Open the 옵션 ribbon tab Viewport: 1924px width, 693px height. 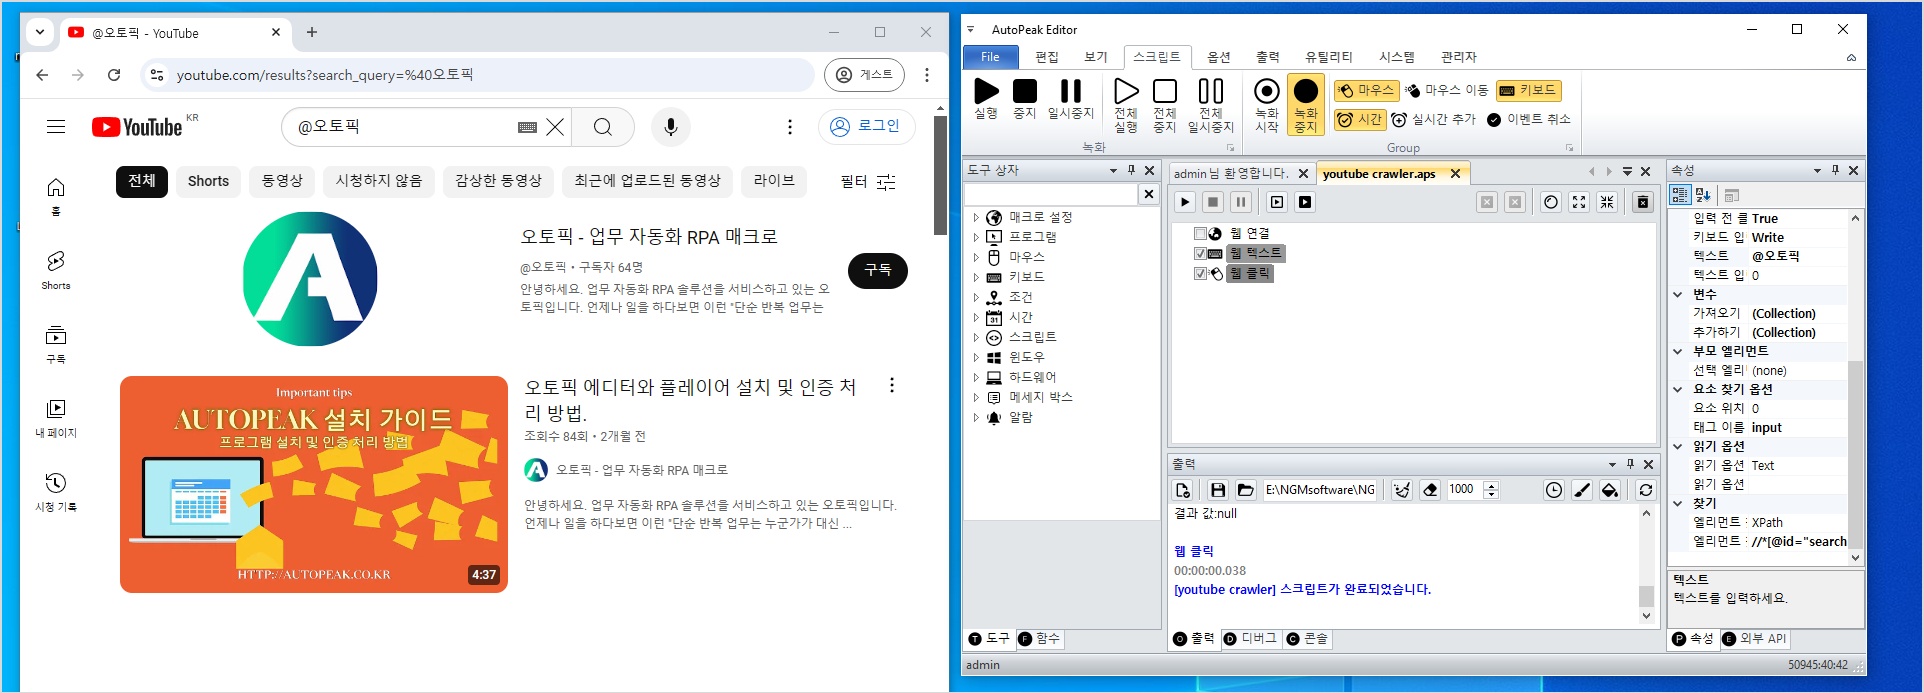(x=1218, y=57)
